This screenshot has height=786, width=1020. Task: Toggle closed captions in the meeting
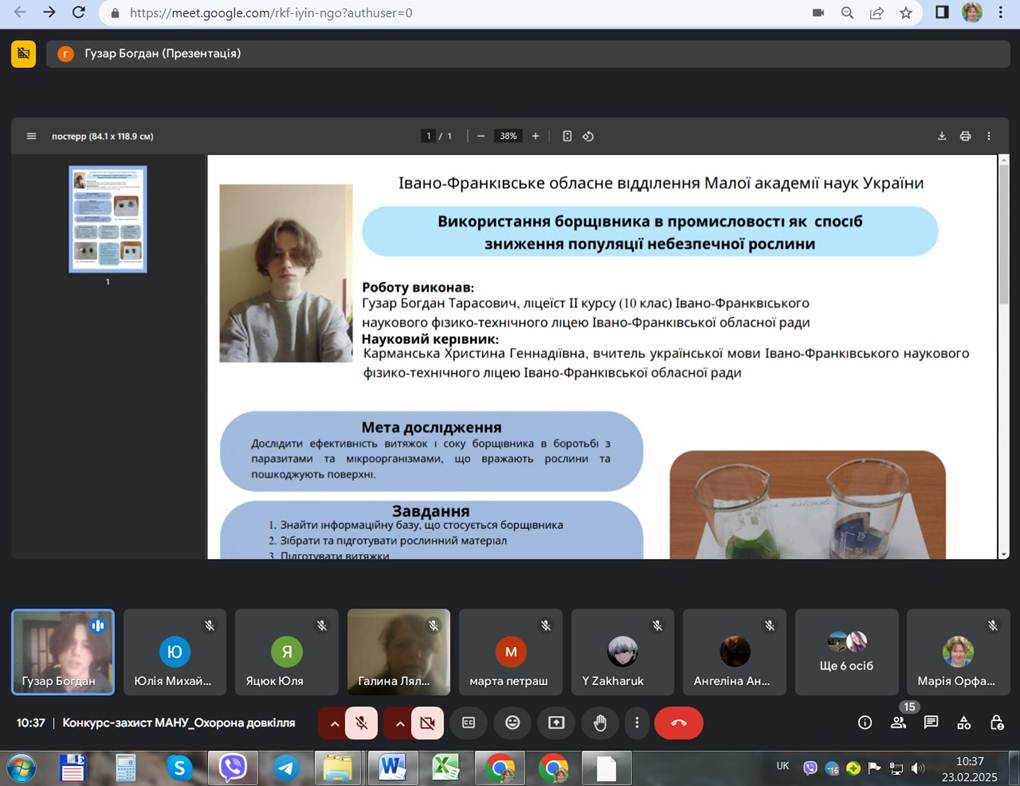tap(469, 723)
